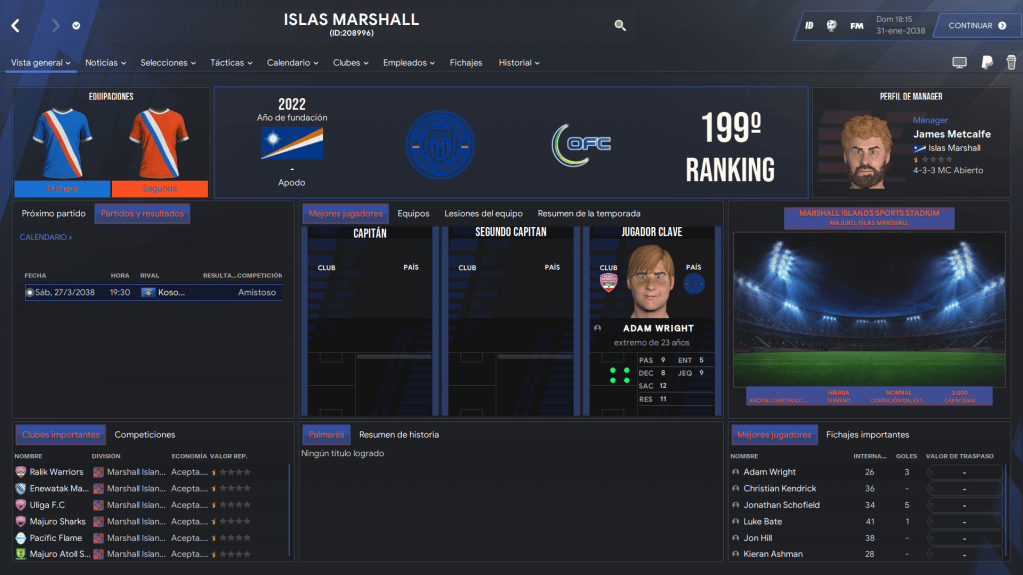Viewport: 1023px width, 575px height.
Task: Click the back navigation arrow
Action: click(15, 26)
